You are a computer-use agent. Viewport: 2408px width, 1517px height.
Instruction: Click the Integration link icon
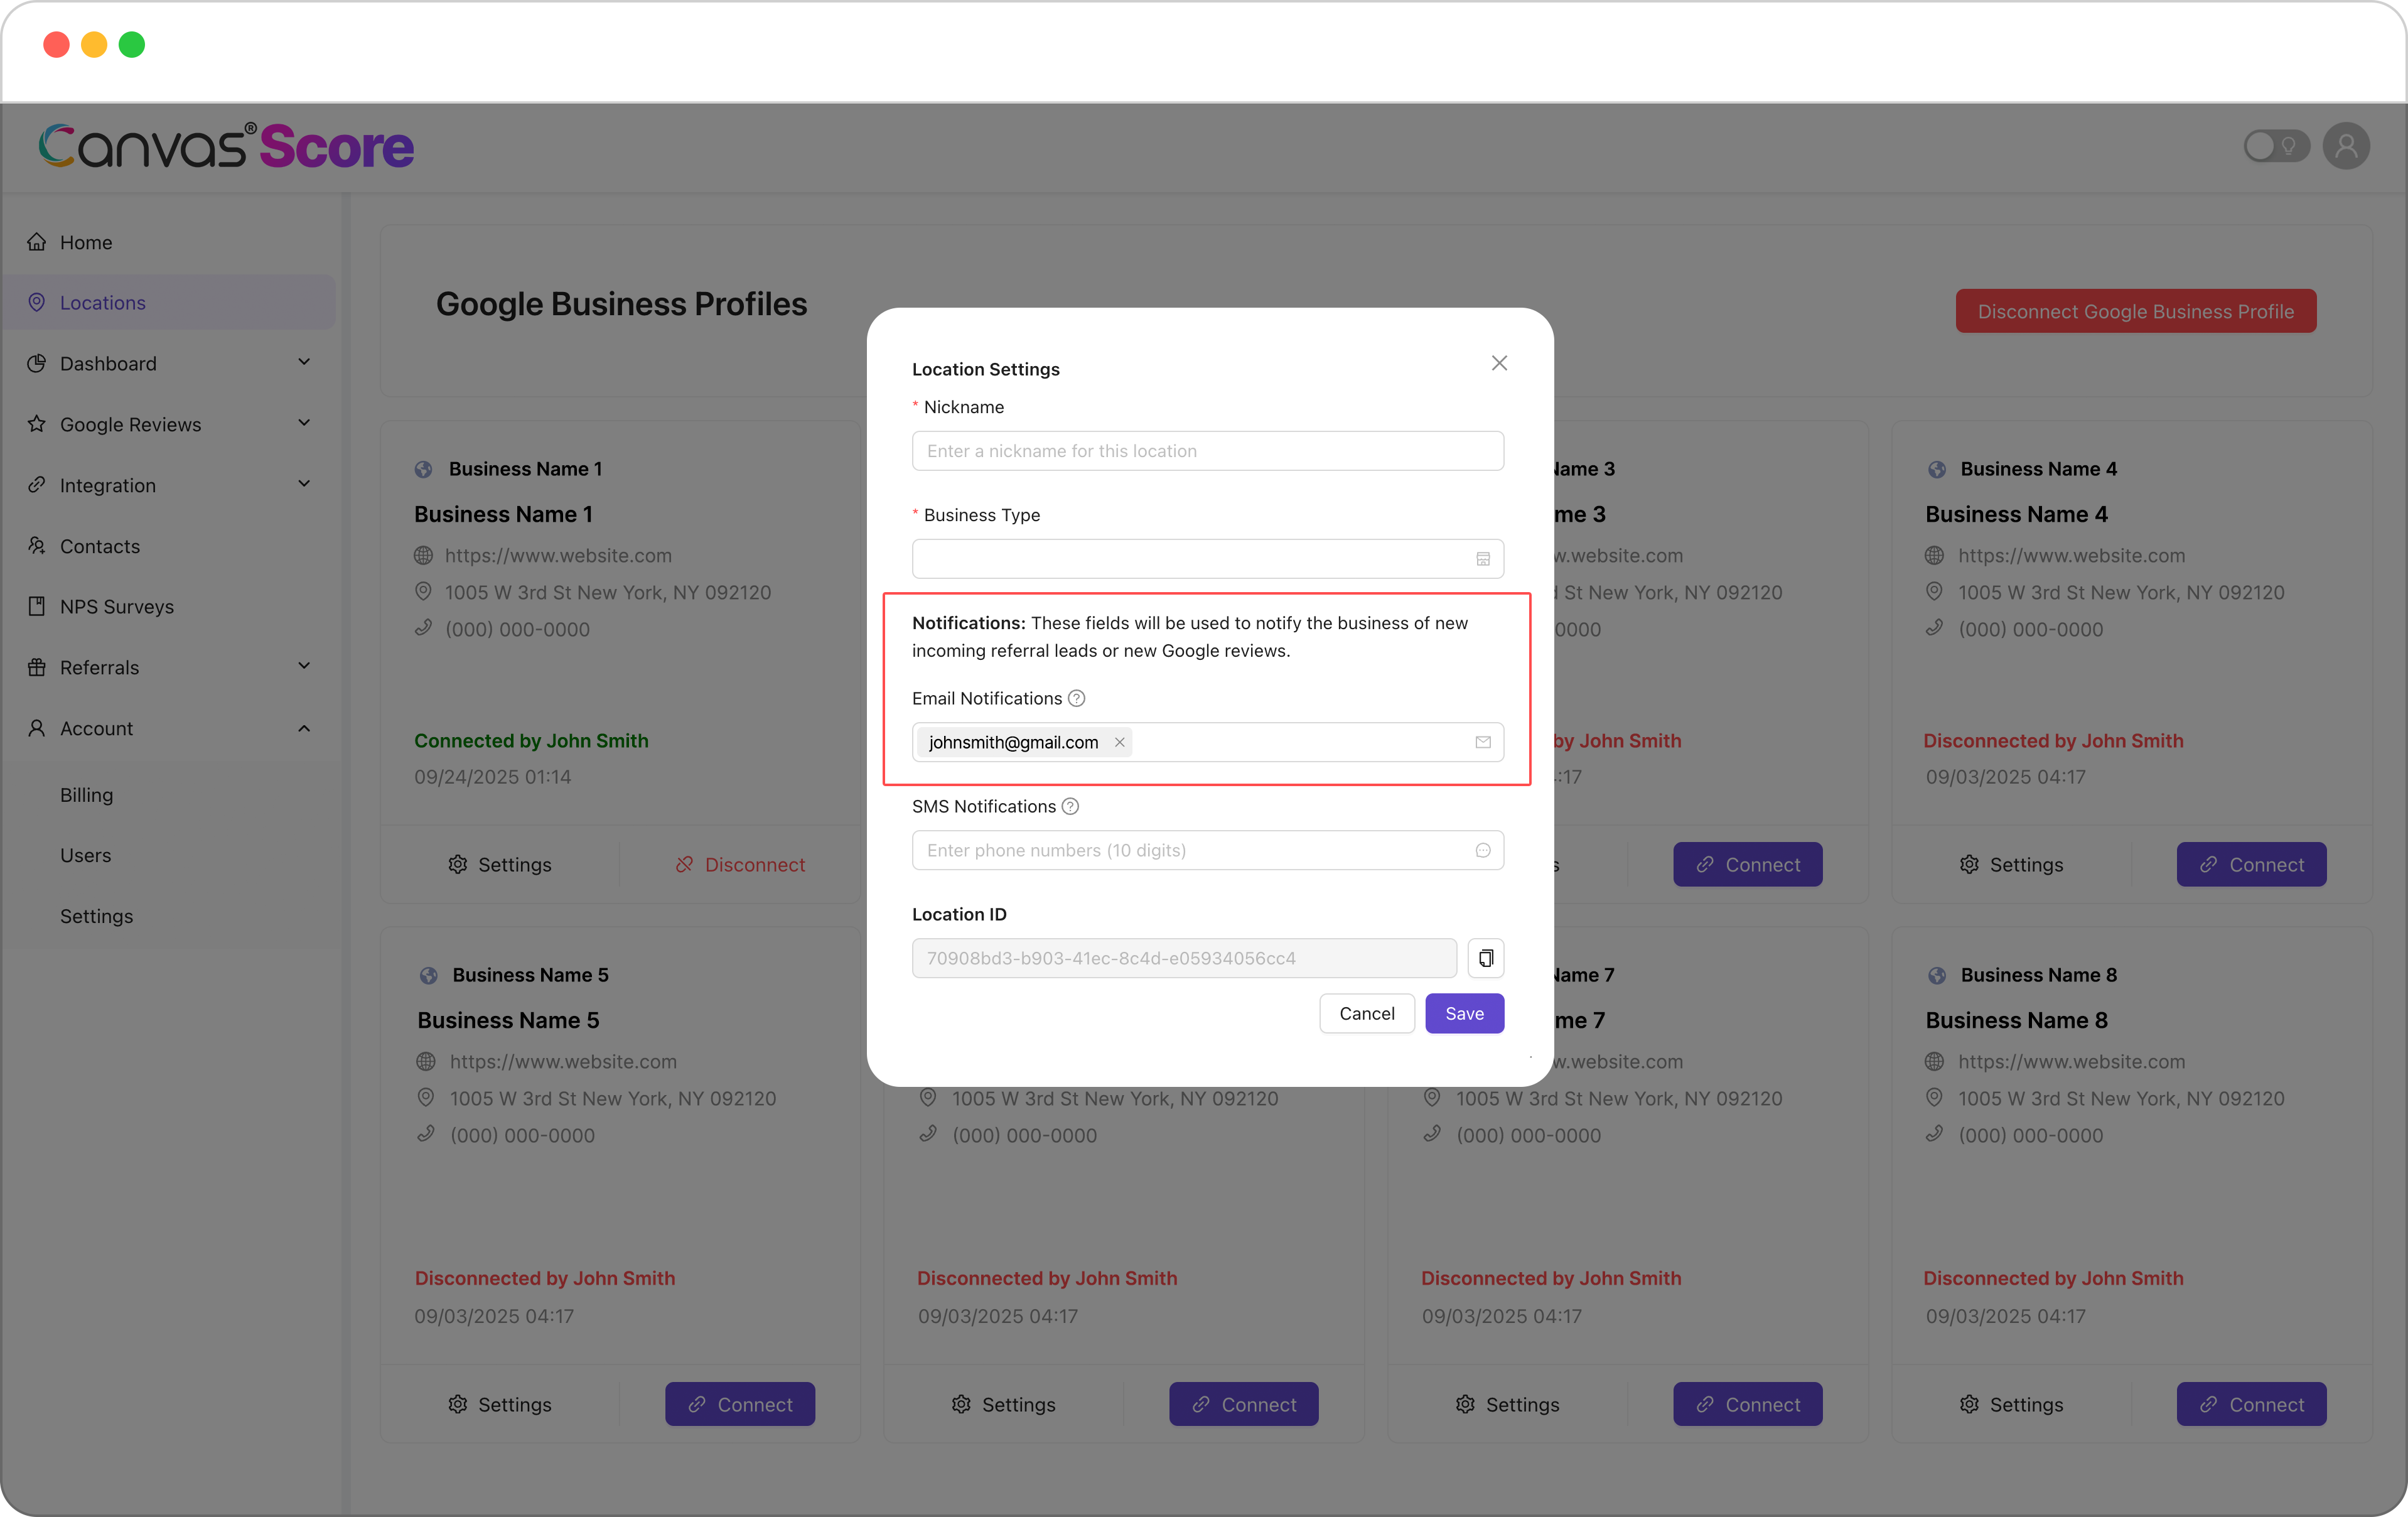(x=37, y=485)
